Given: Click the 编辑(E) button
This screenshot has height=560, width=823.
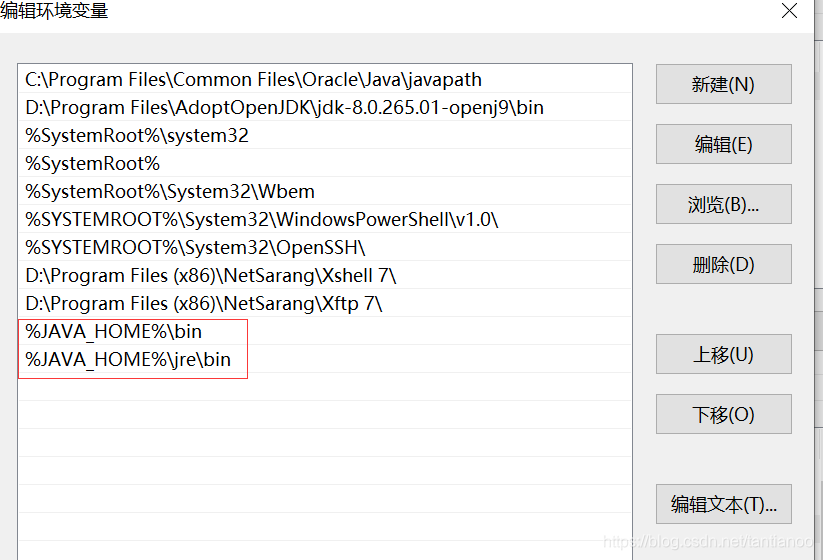Looking at the screenshot, I should click(723, 144).
